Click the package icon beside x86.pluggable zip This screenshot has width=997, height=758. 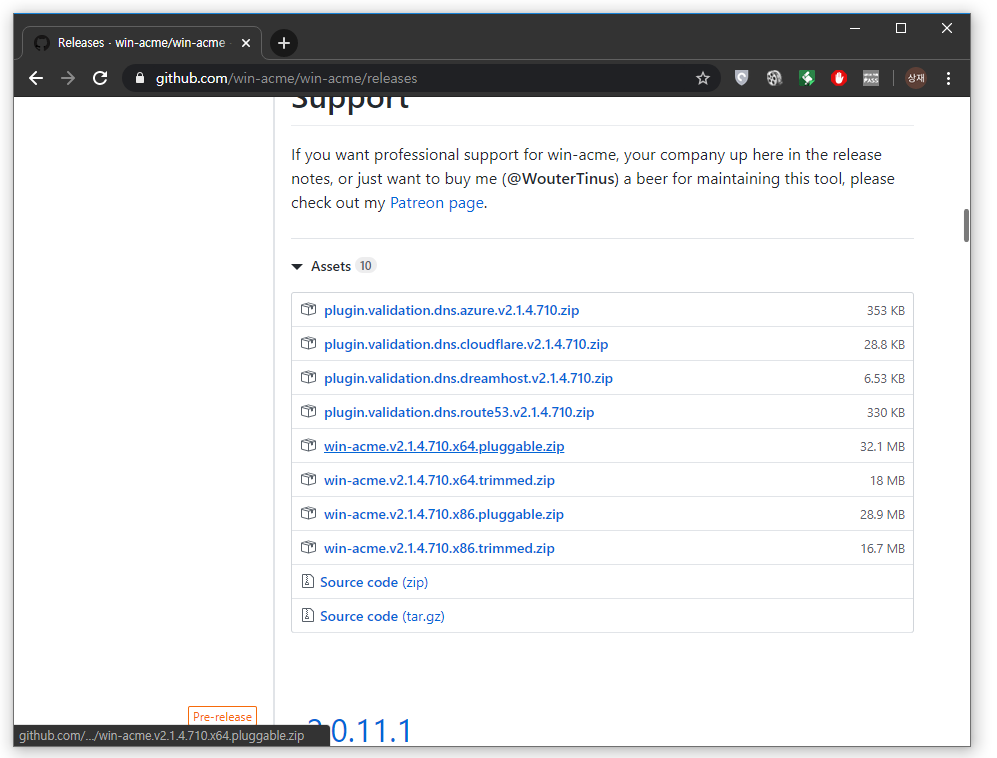(x=308, y=513)
